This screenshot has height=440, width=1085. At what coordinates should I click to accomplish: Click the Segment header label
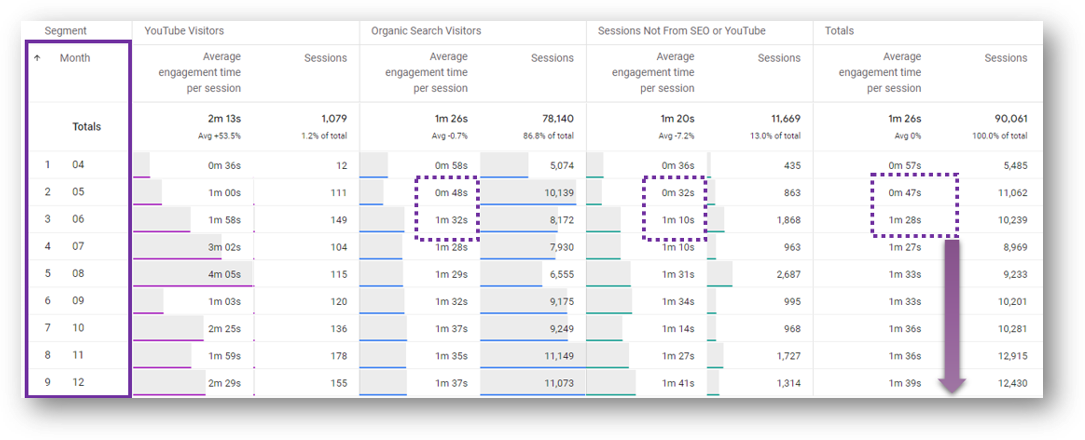pyautogui.click(x=65, y=31)
